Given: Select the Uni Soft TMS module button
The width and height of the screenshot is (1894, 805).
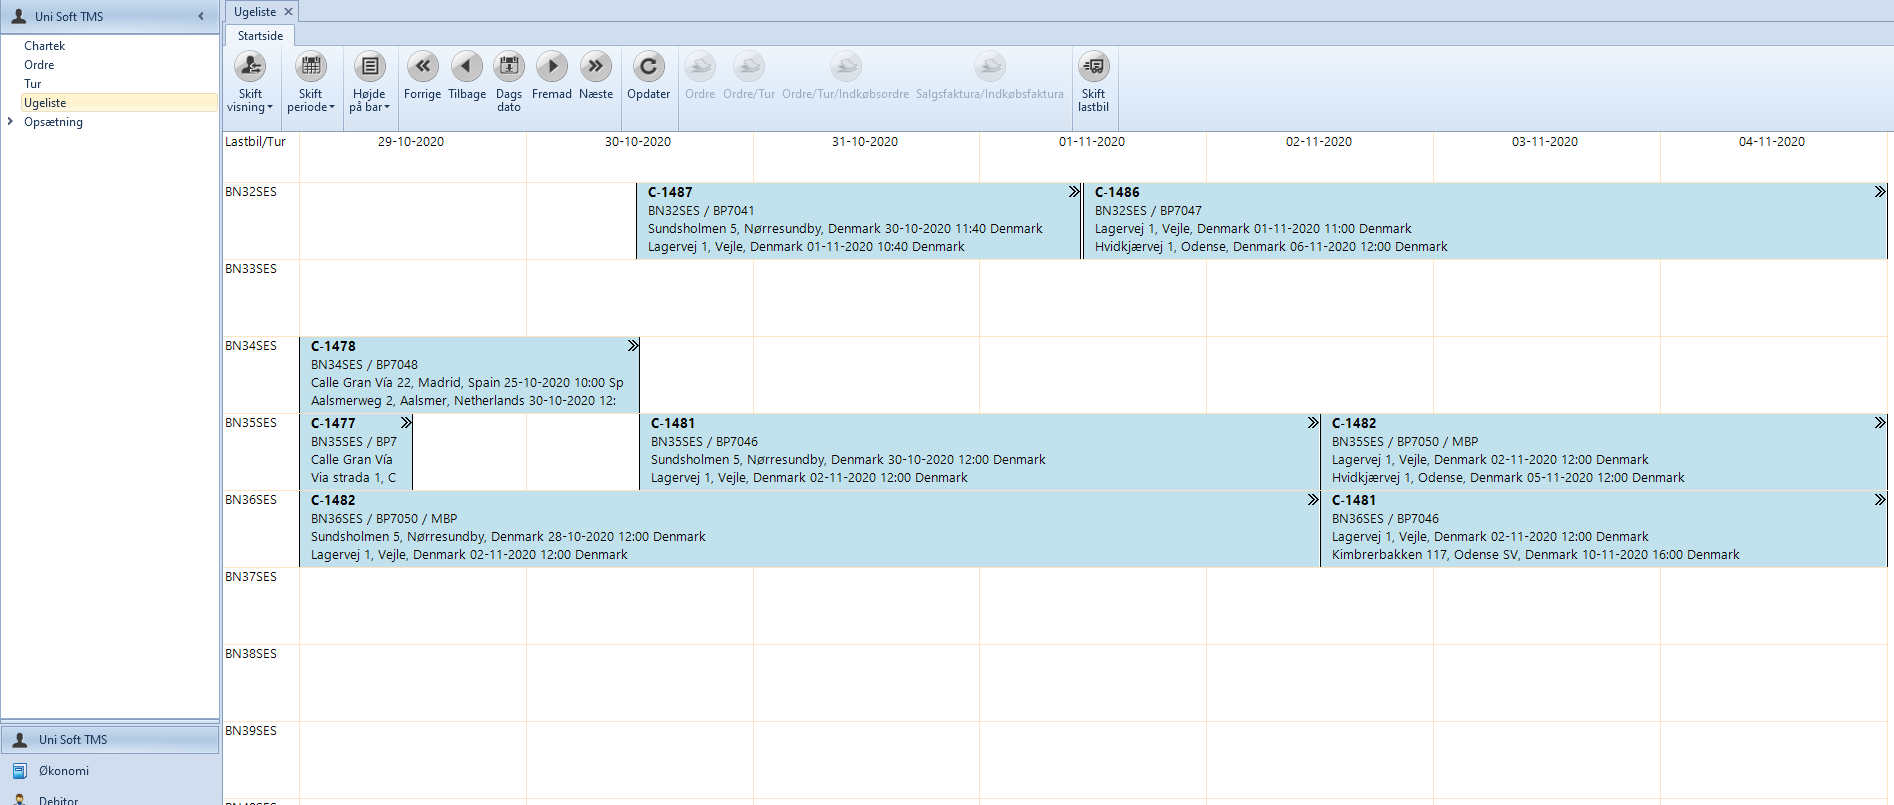Looking at the screenshot, I should click(110, 740).
